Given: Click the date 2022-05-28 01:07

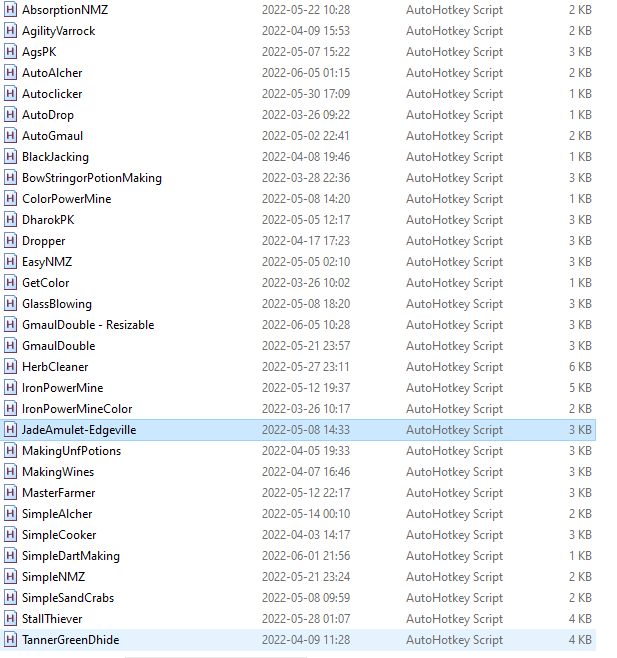Looking at the screenshot, I should click(306, 619).
